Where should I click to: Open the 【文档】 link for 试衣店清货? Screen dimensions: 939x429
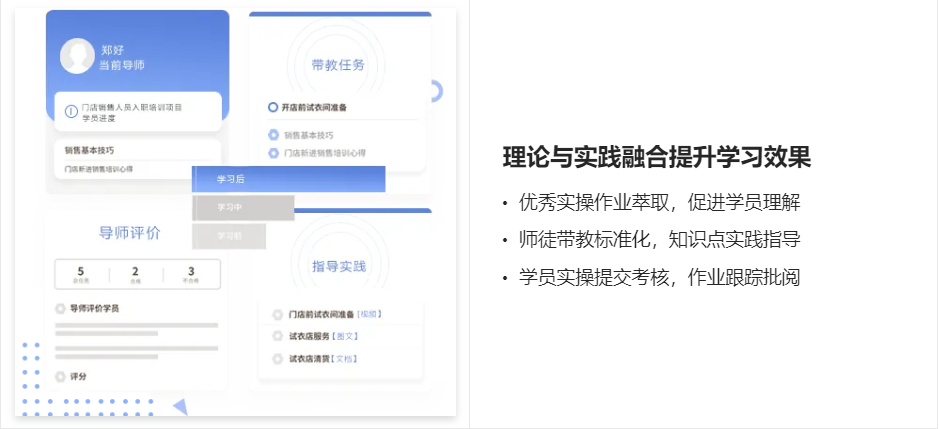click(344, 359)
